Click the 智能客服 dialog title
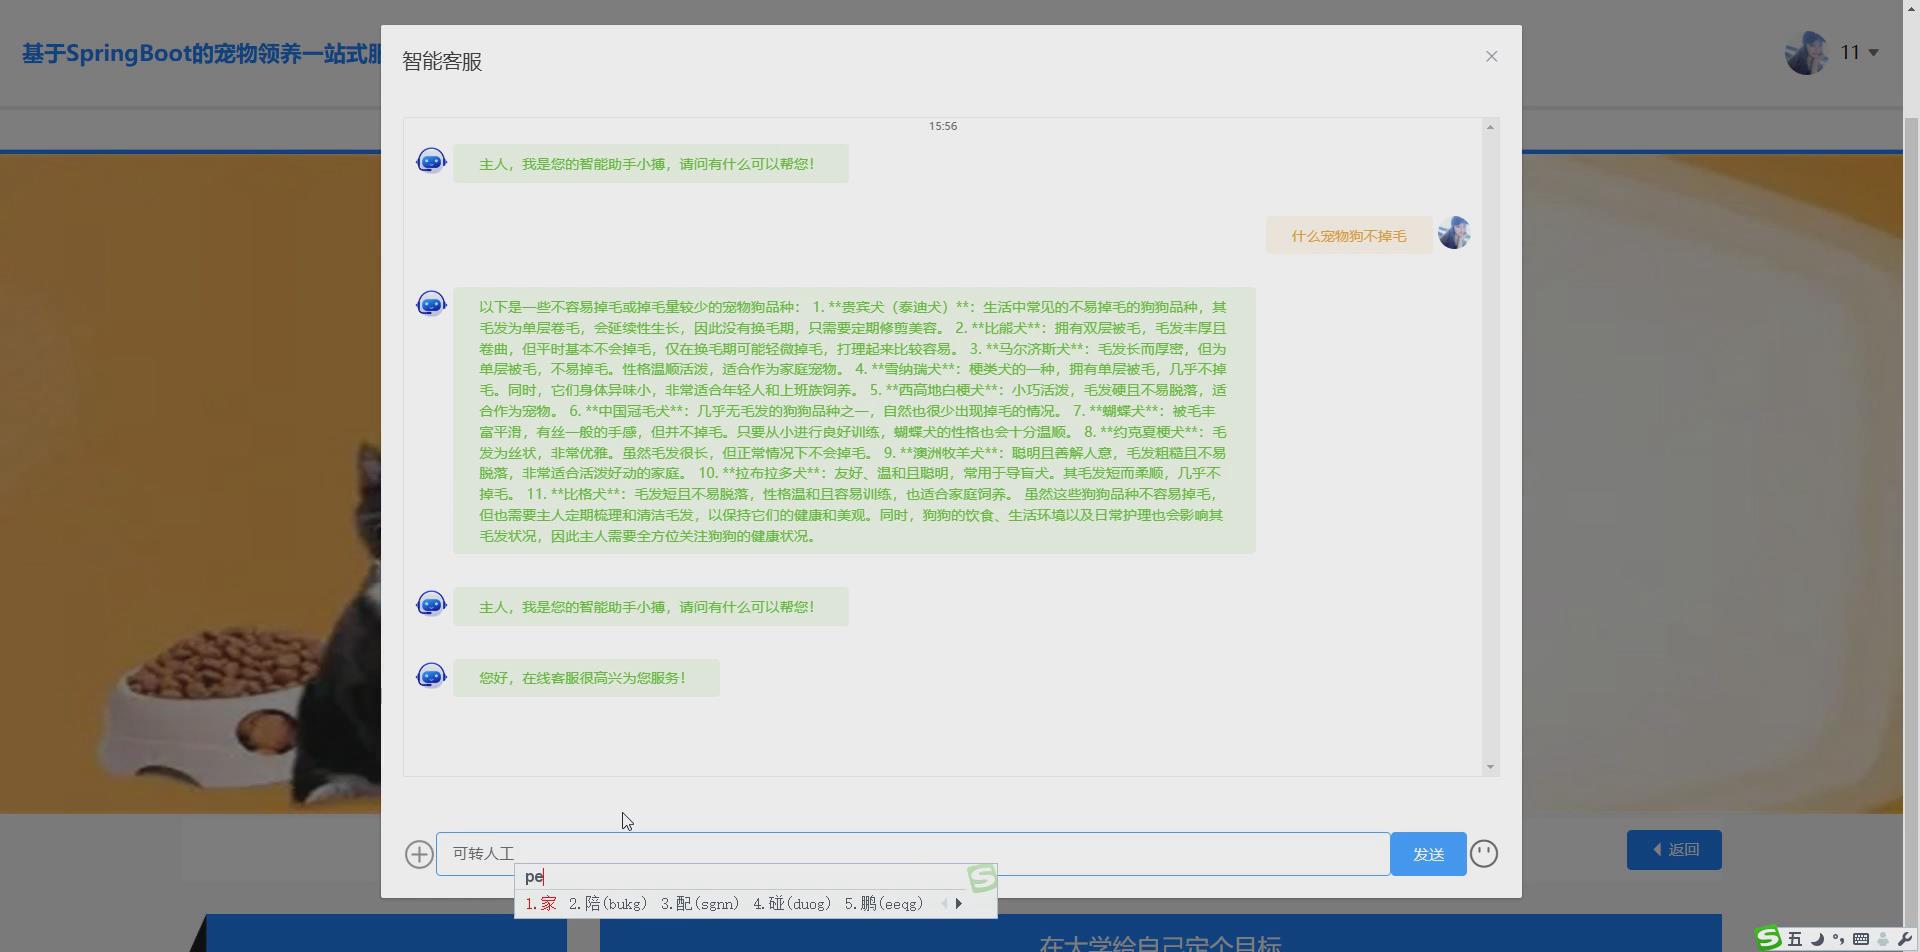The width and height of the screenshot is (1920, 952). 442,62
